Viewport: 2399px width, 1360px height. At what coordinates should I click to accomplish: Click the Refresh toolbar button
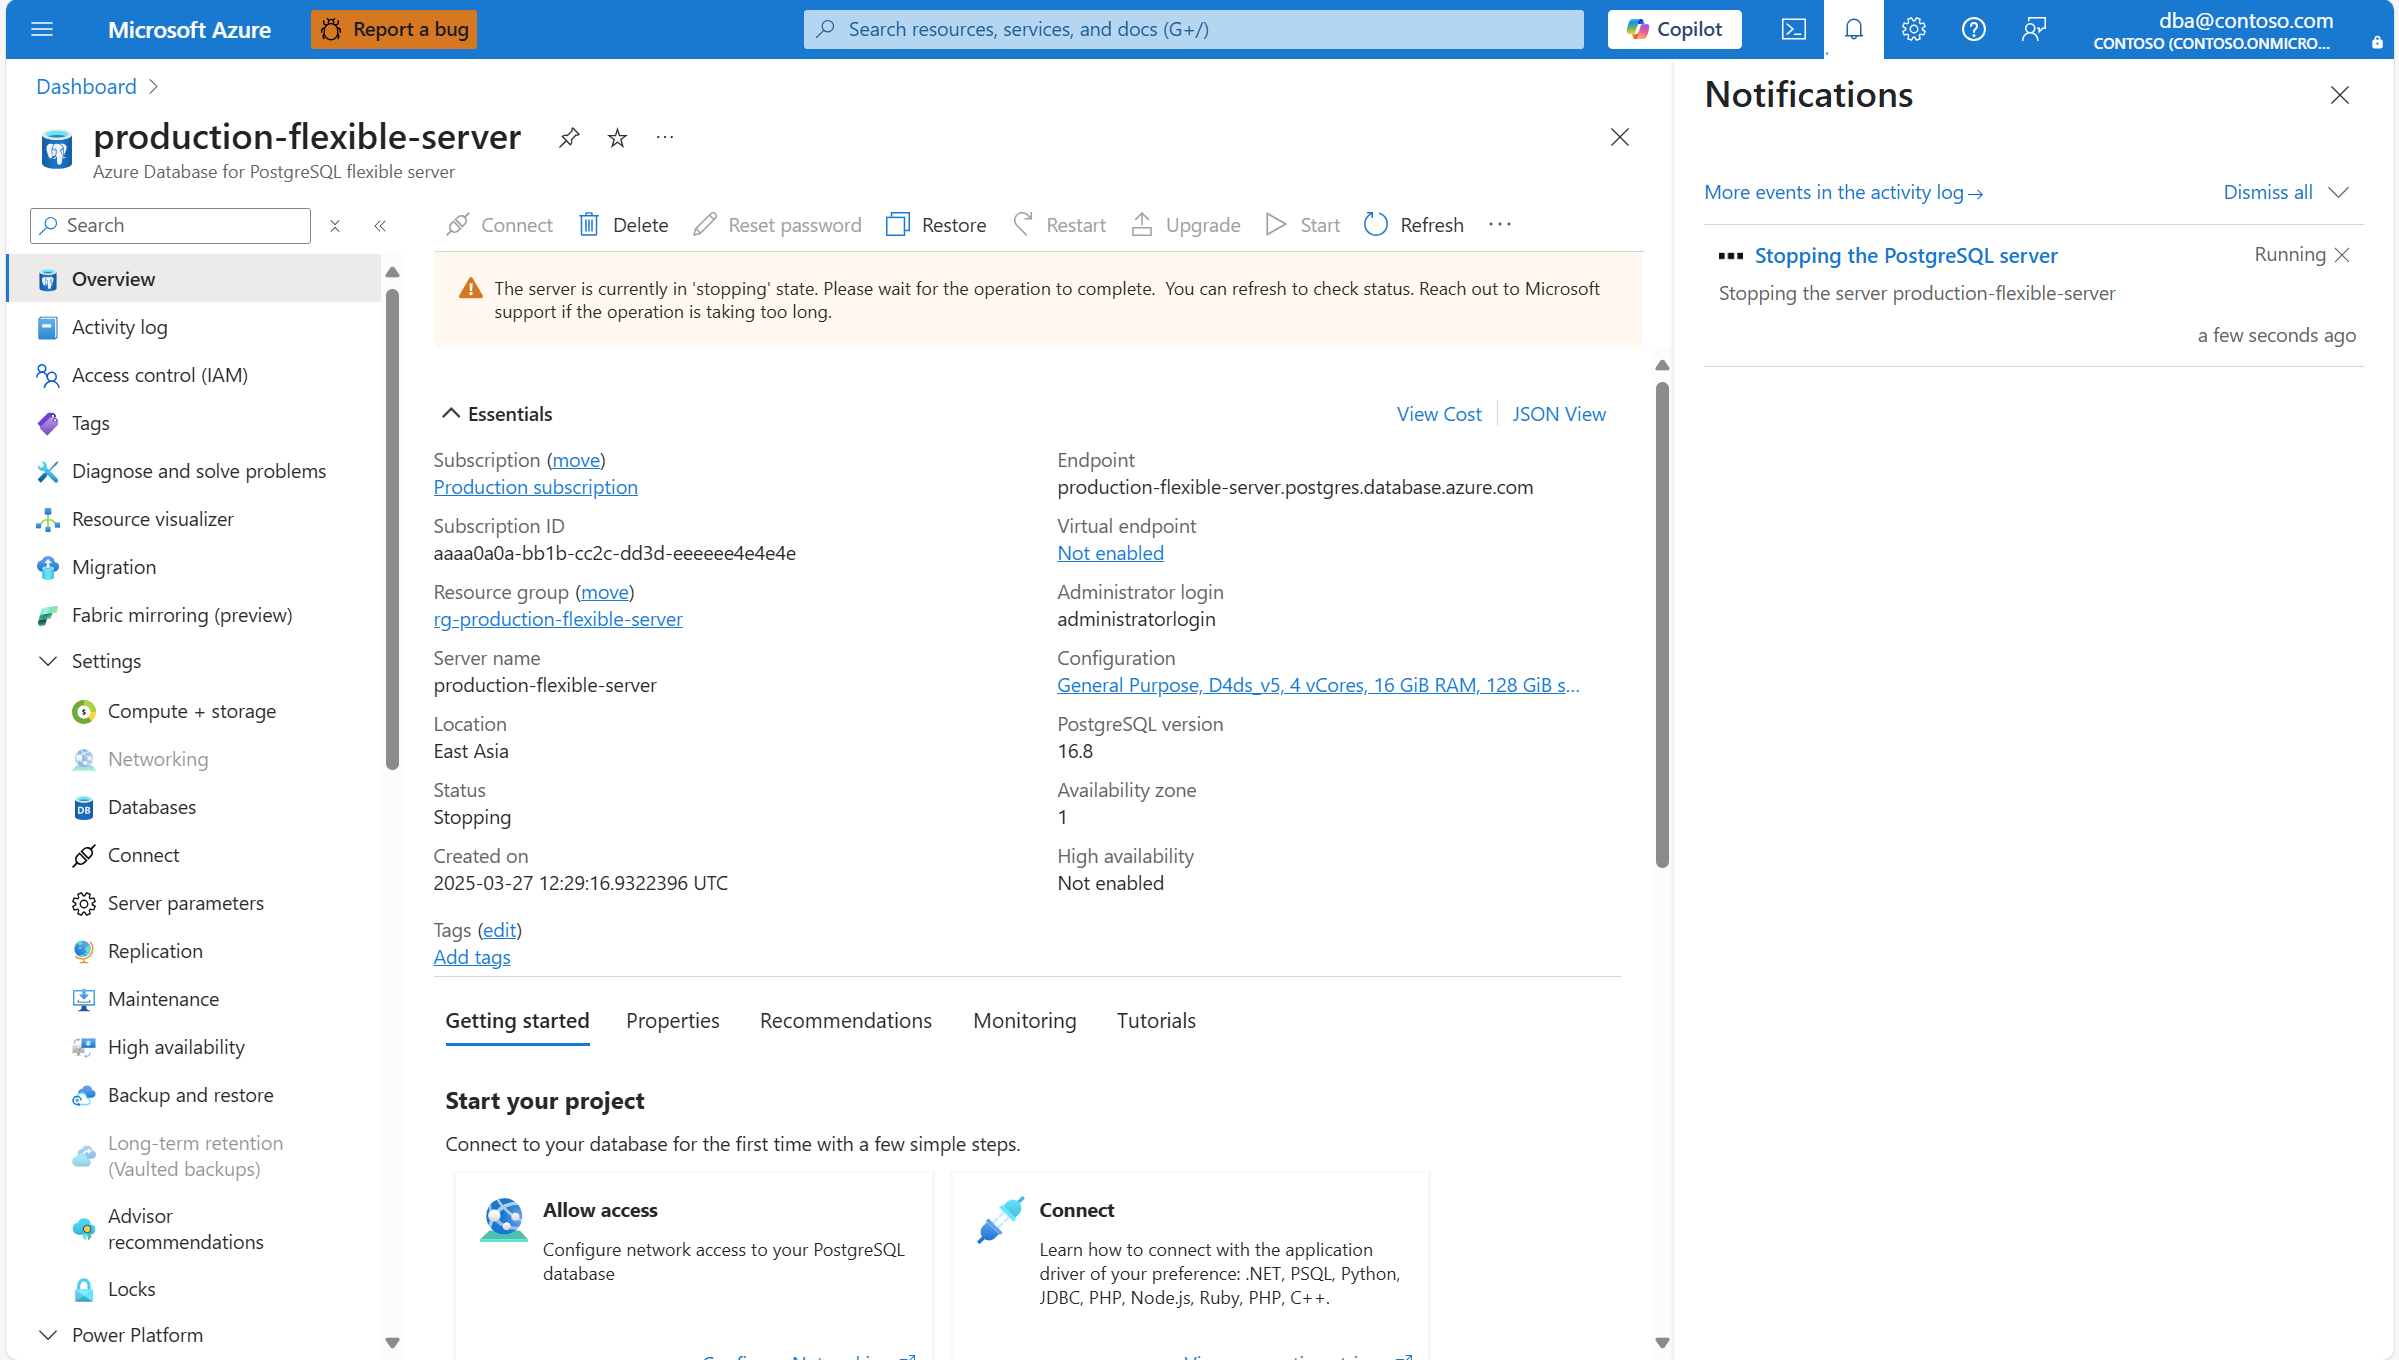coord(1414,225)
